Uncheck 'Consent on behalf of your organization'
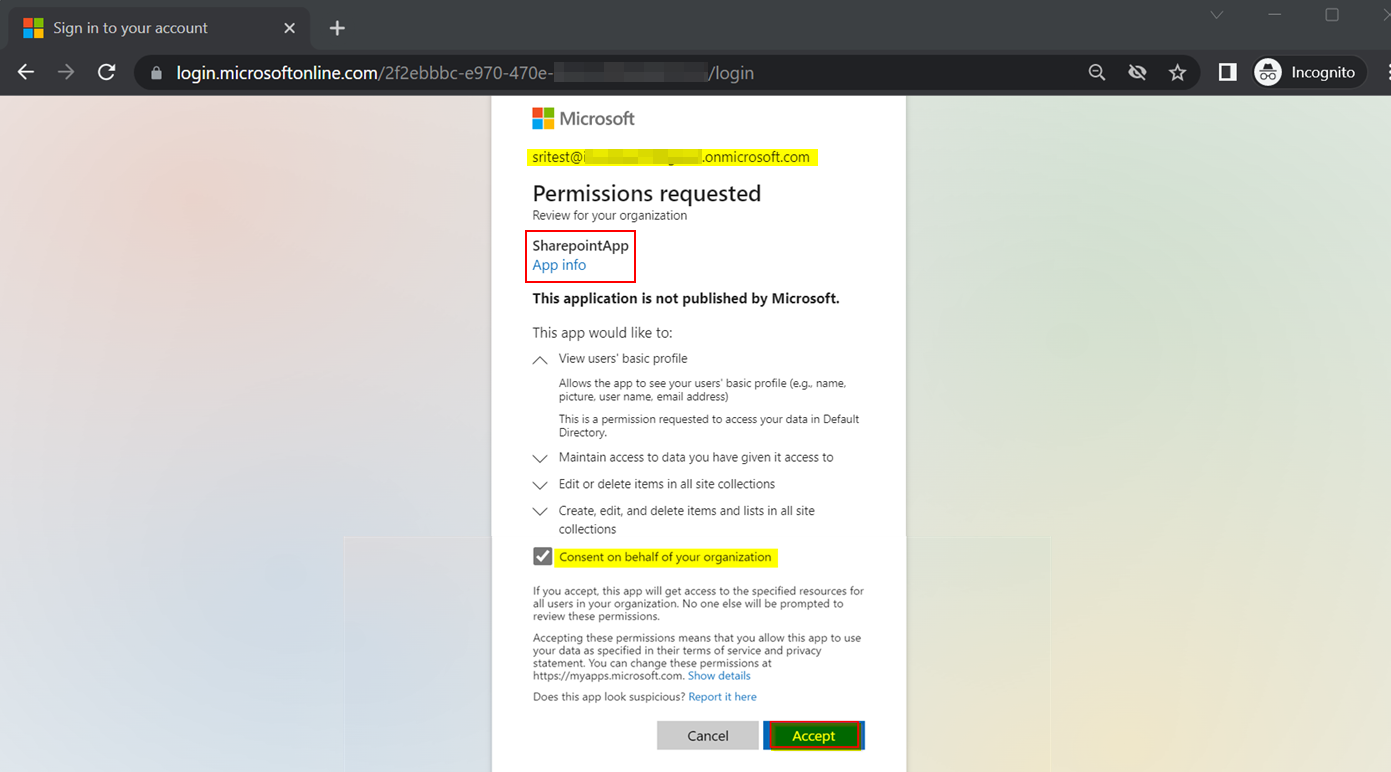This screenshot has width=1391, height=772. click(542, 556)
